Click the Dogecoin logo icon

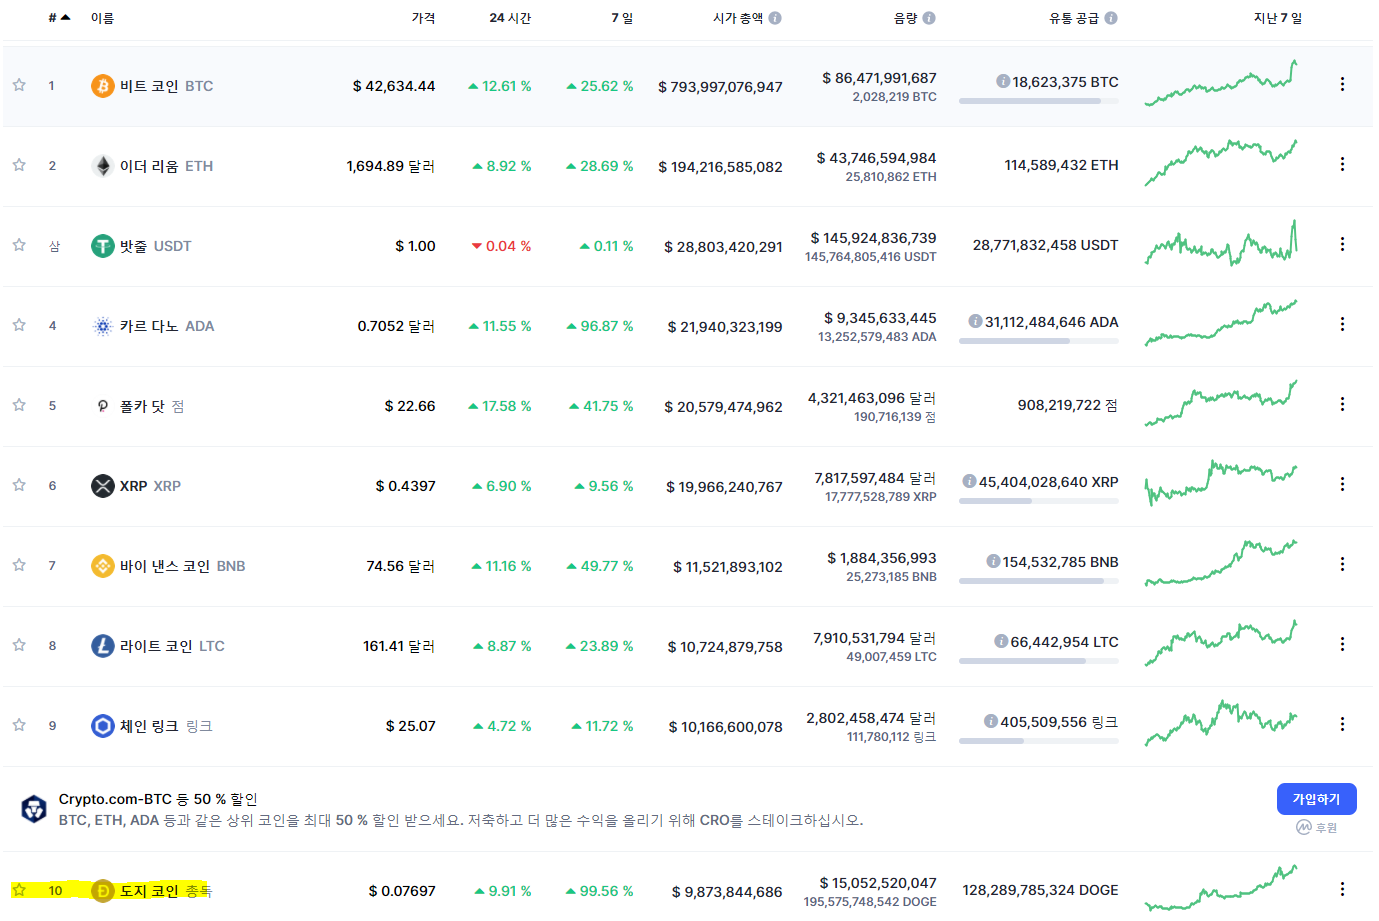[x=103, y=891]
